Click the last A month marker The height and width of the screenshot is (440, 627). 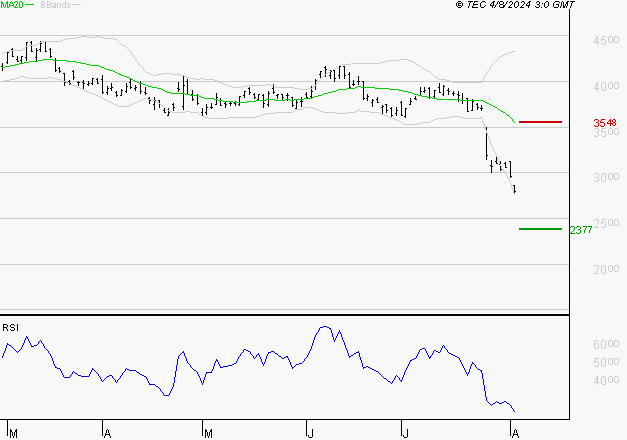(x=515, y=434)
